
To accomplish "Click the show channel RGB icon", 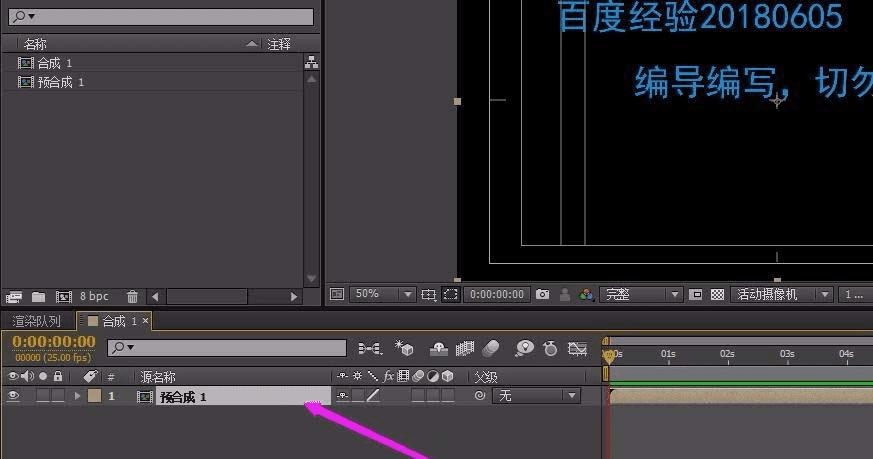I will point(586,294).
